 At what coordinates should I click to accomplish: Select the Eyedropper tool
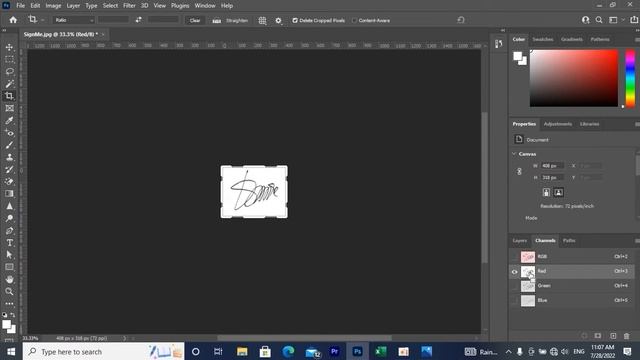(9, 120)
